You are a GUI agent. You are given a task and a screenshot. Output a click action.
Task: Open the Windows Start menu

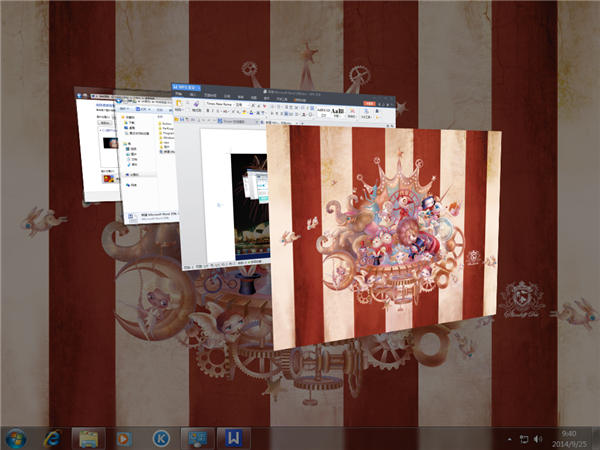click(x=16, y=438)
